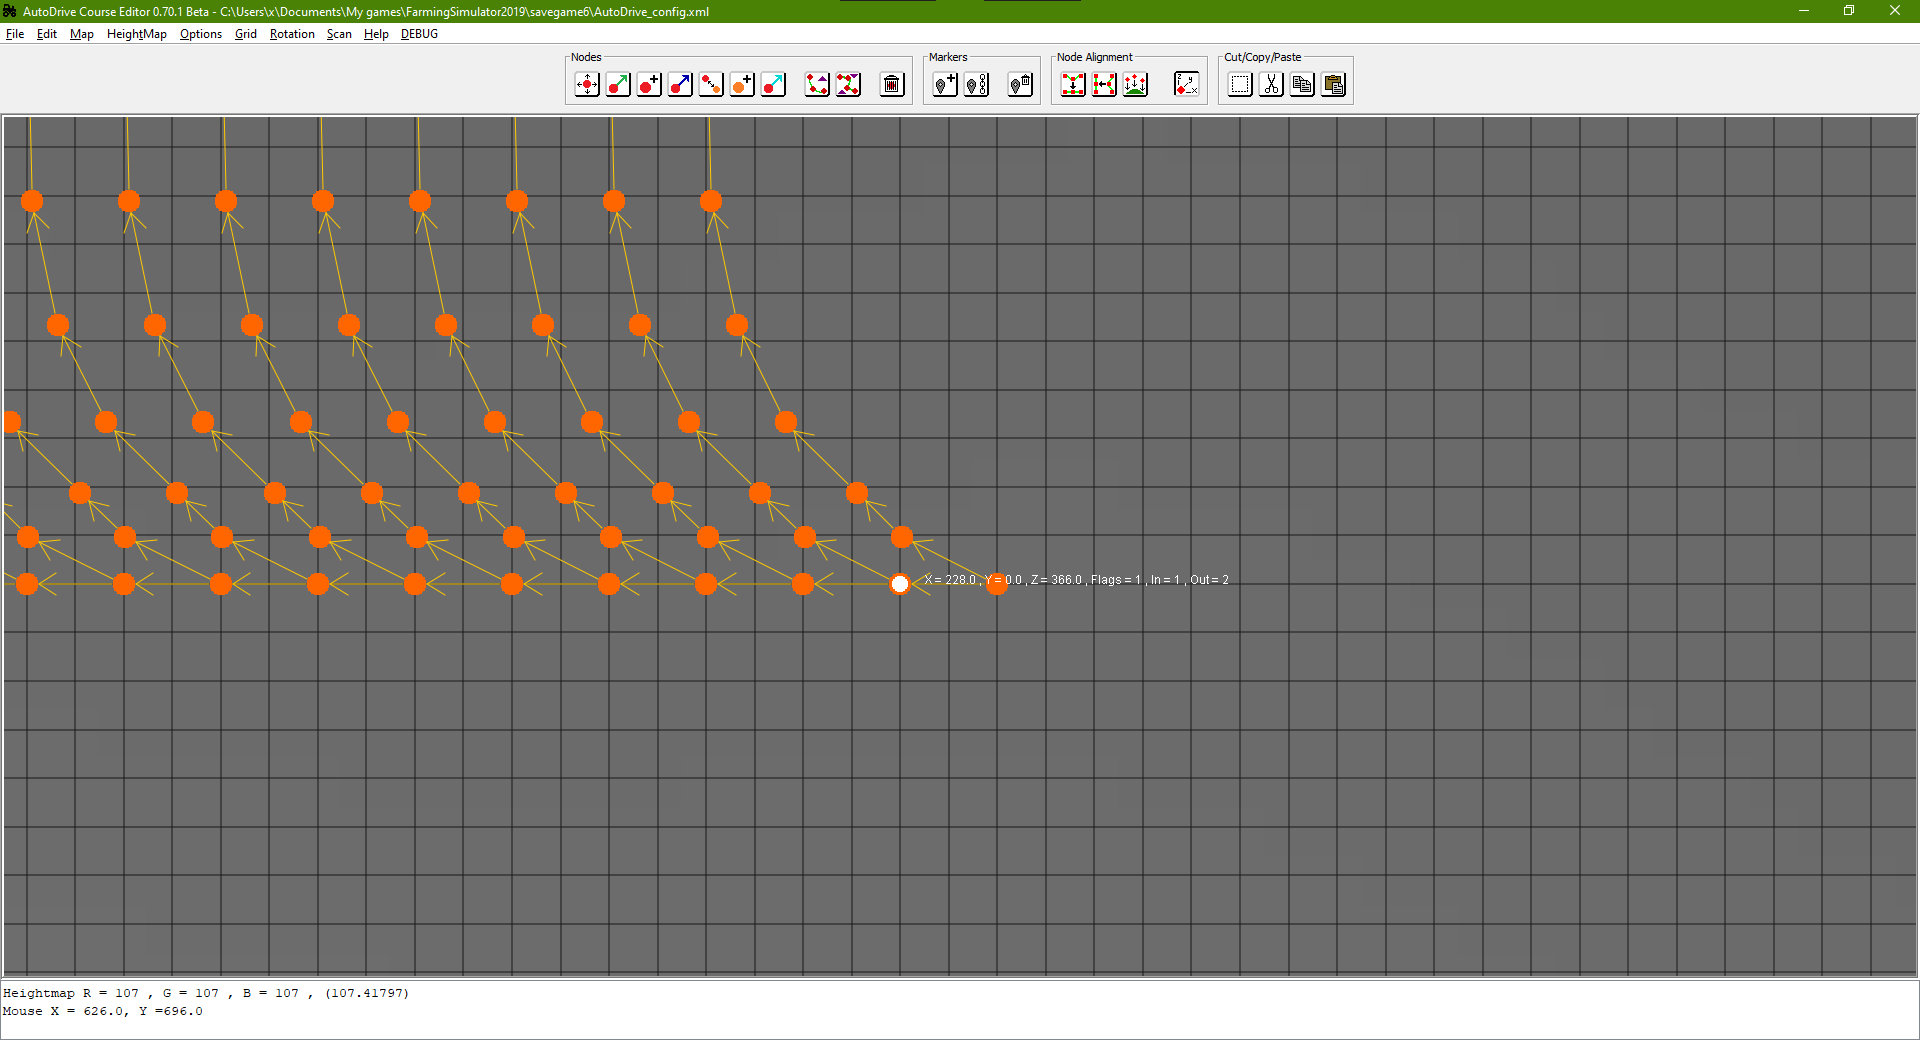The height and width of the screenshot is (1040, 1920).
Task: Close the AutoDrive Course Editor window
Action: coord(1895,11)
